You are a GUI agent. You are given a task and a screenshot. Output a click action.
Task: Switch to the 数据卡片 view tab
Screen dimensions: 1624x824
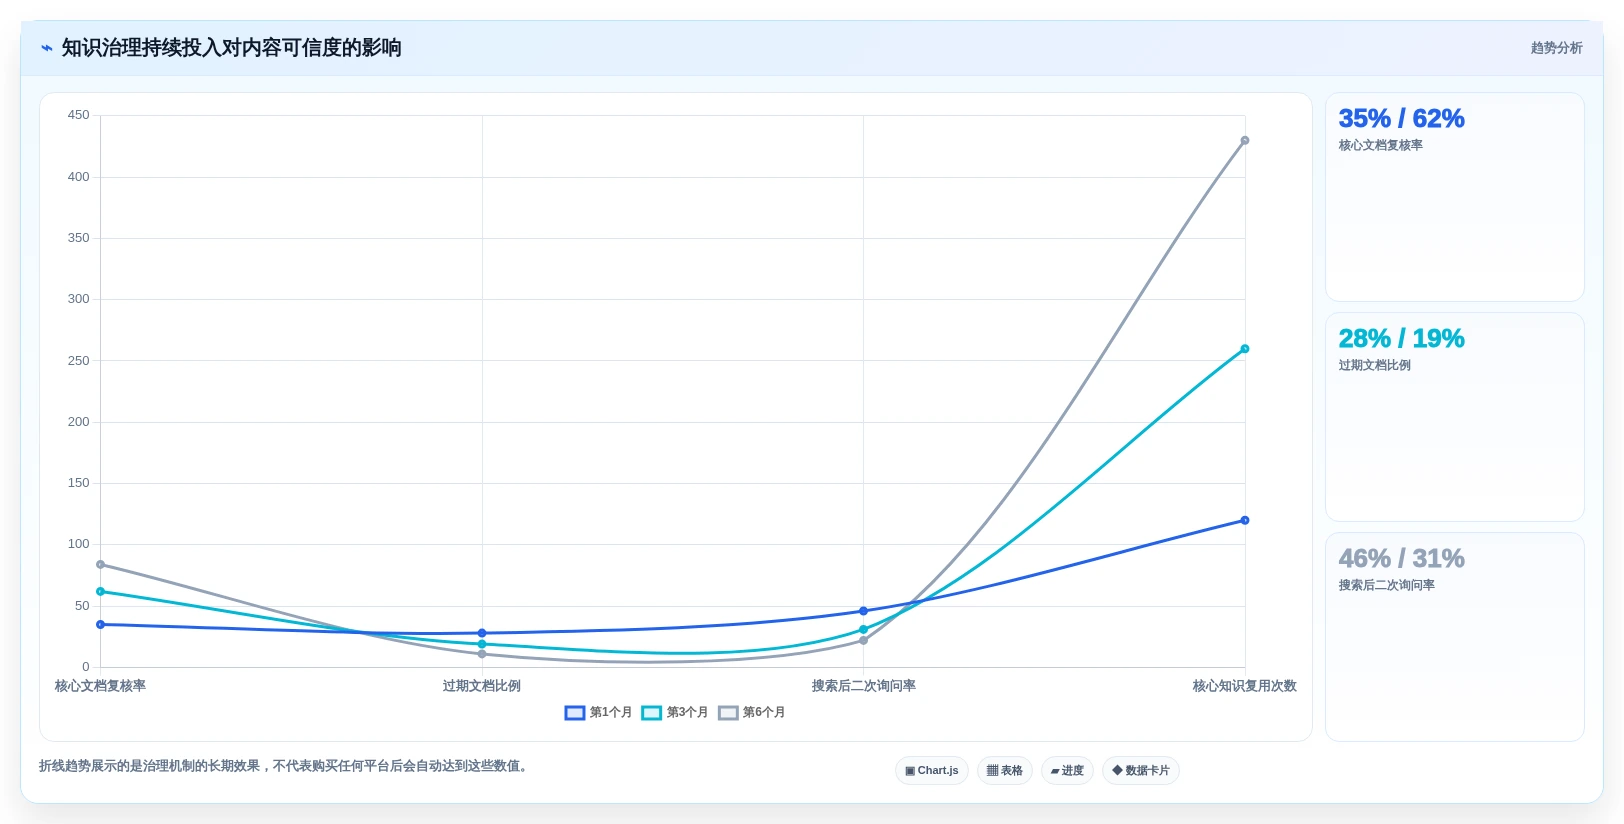pyautogui.click(x=1140, y=771)
